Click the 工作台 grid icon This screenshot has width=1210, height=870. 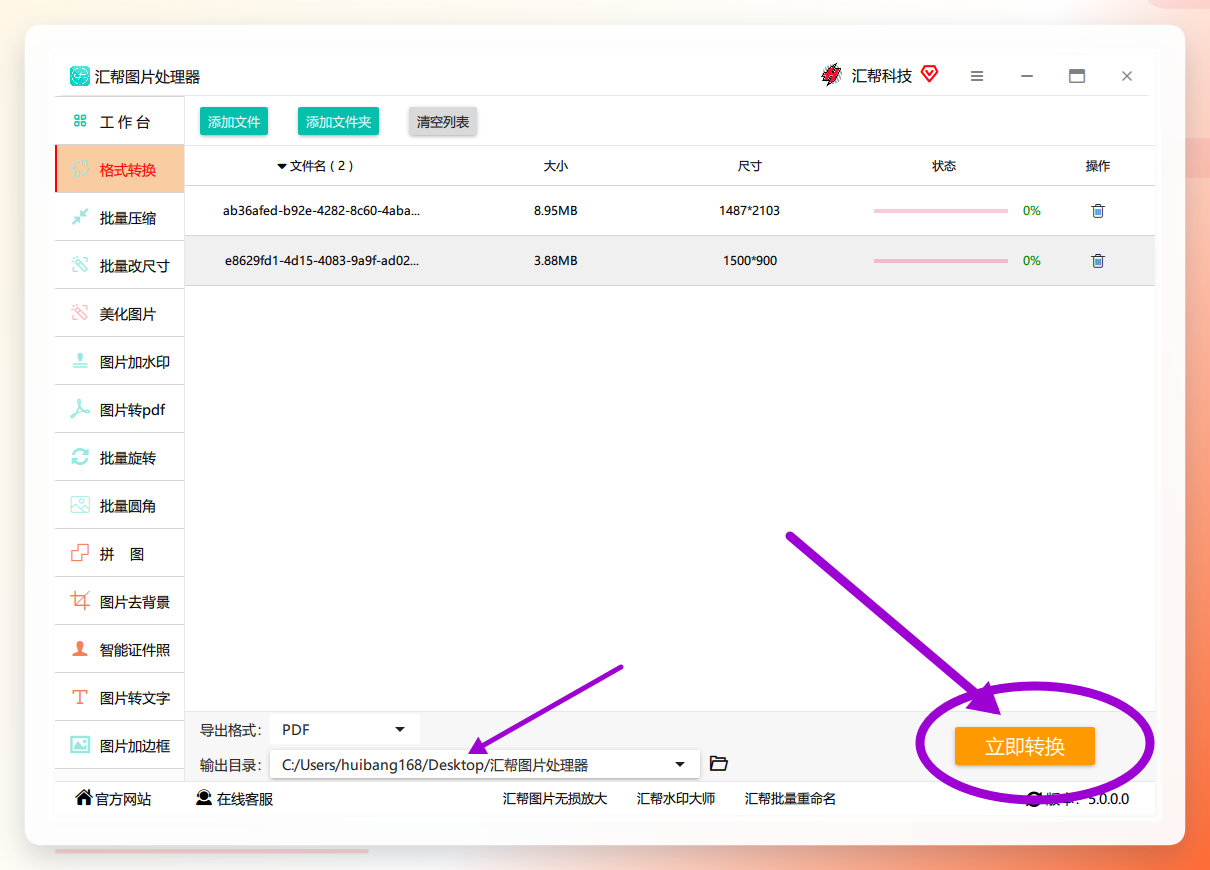80,121
